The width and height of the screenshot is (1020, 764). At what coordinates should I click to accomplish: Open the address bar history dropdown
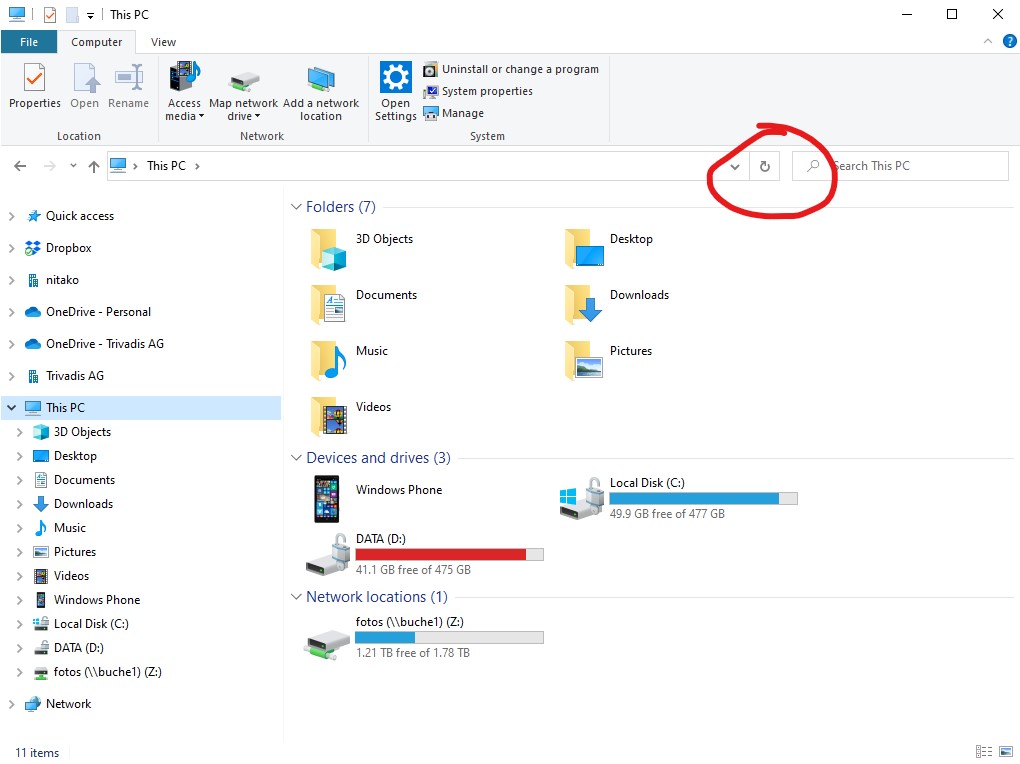(x=734, y=167)
